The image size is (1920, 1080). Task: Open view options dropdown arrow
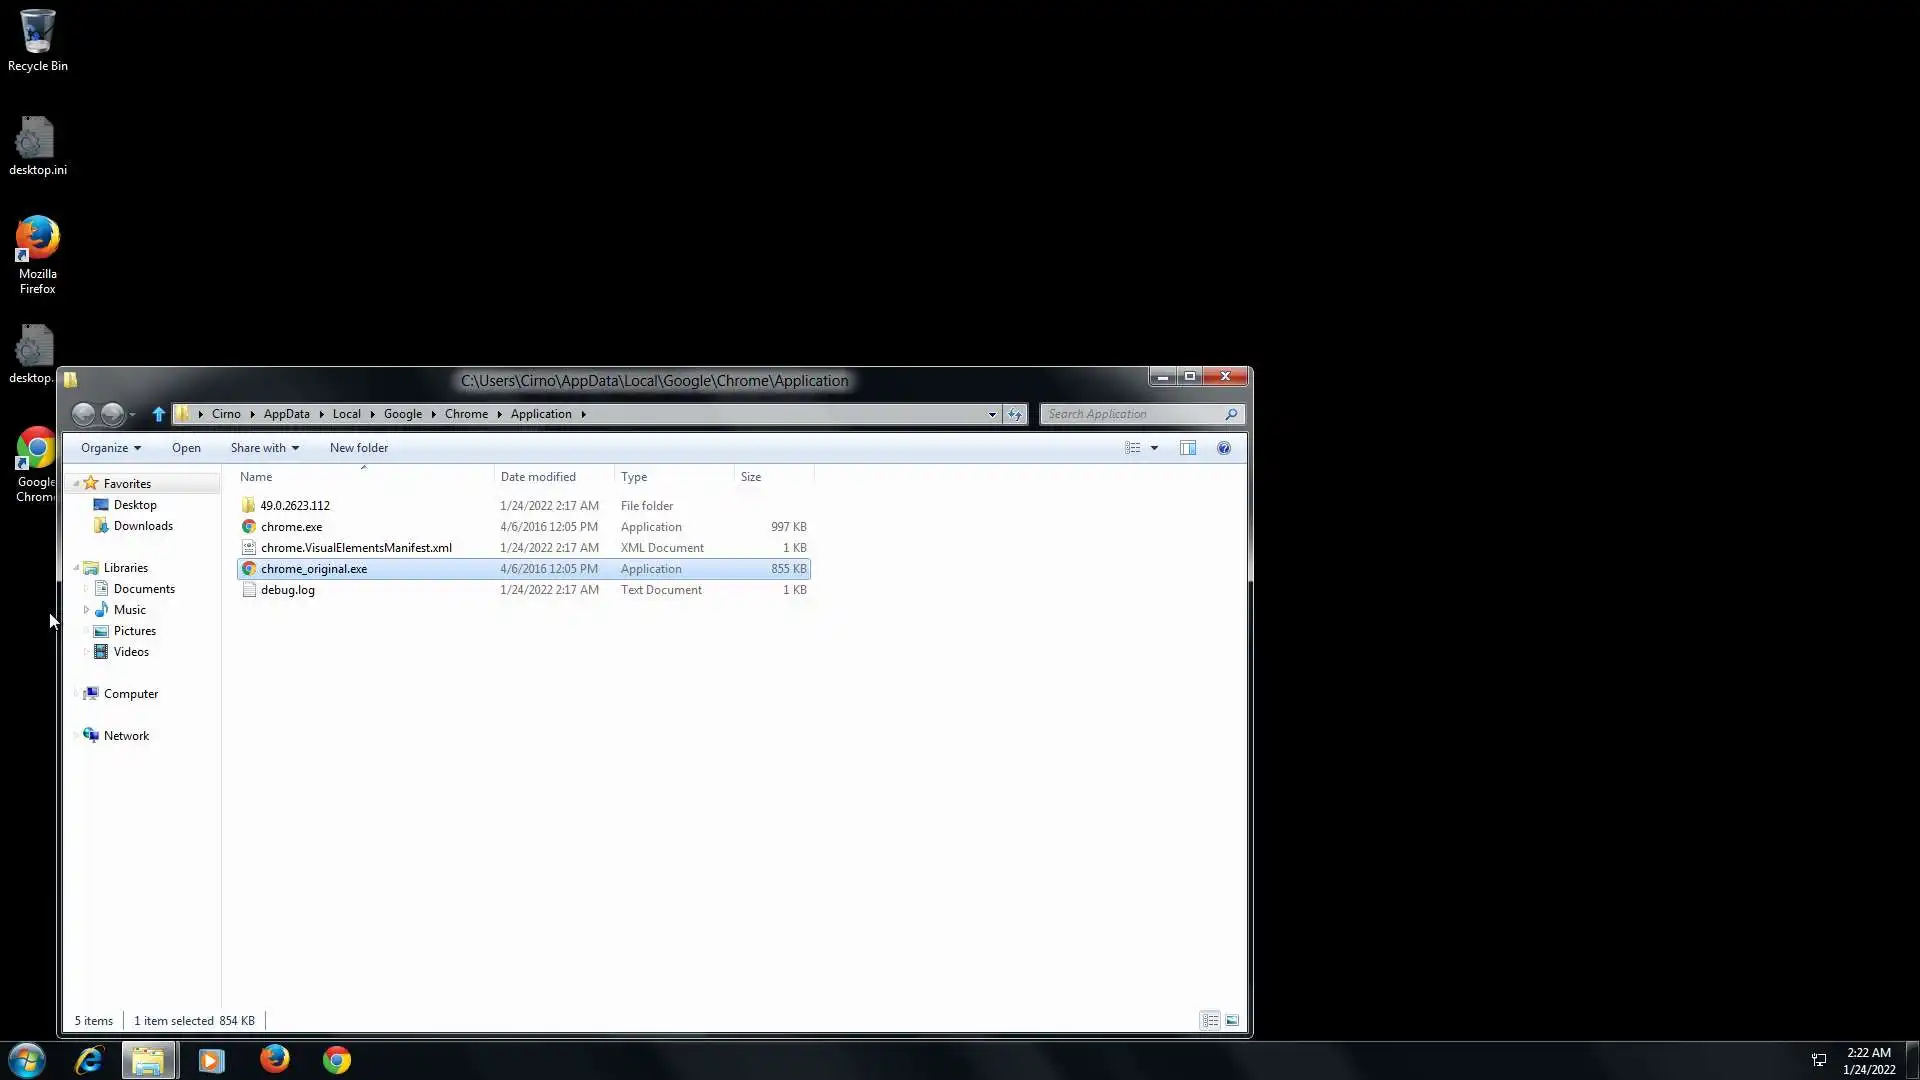[1154, 448]
